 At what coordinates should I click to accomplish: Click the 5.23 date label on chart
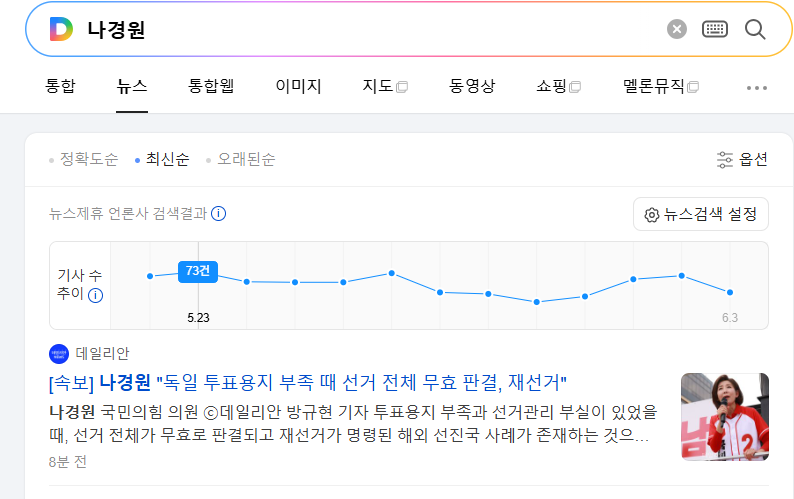pos(198,318)
